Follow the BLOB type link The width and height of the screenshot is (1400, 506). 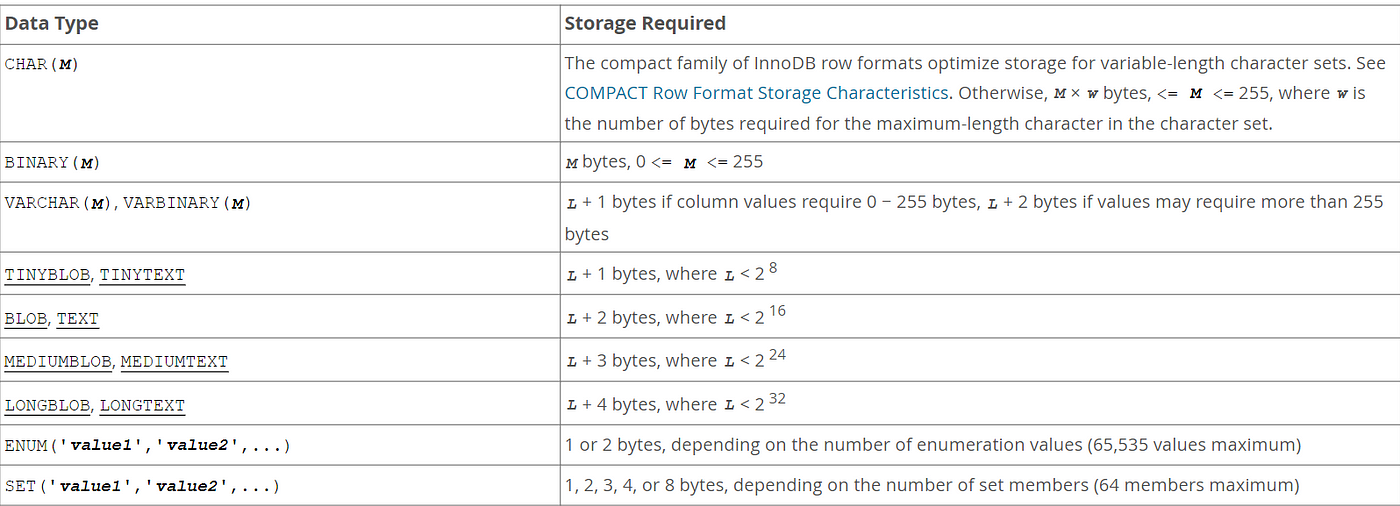coord(26,319)
